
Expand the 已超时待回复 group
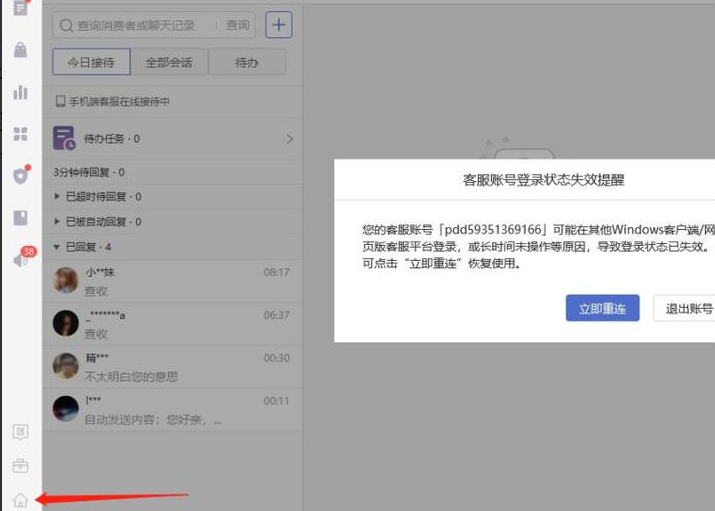click(172, 196)
